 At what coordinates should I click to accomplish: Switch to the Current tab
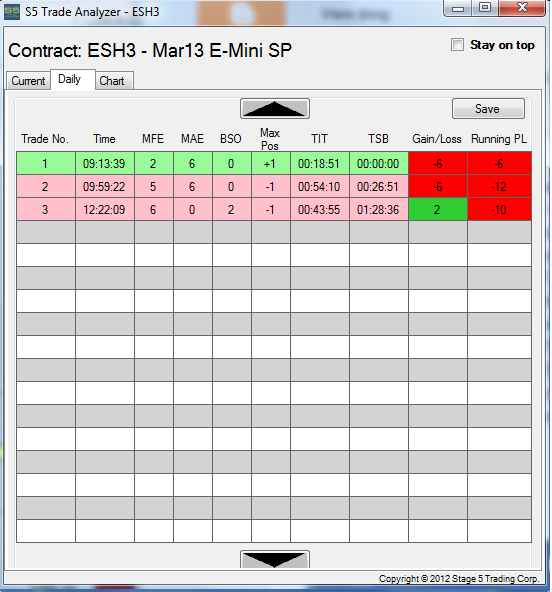28,80
